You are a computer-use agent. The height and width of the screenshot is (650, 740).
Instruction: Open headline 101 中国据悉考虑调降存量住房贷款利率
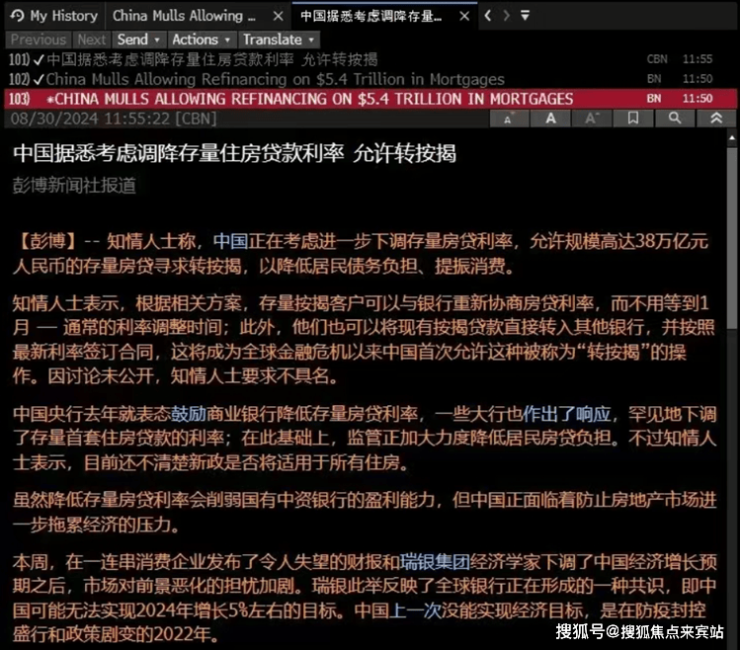pos(370,59)
